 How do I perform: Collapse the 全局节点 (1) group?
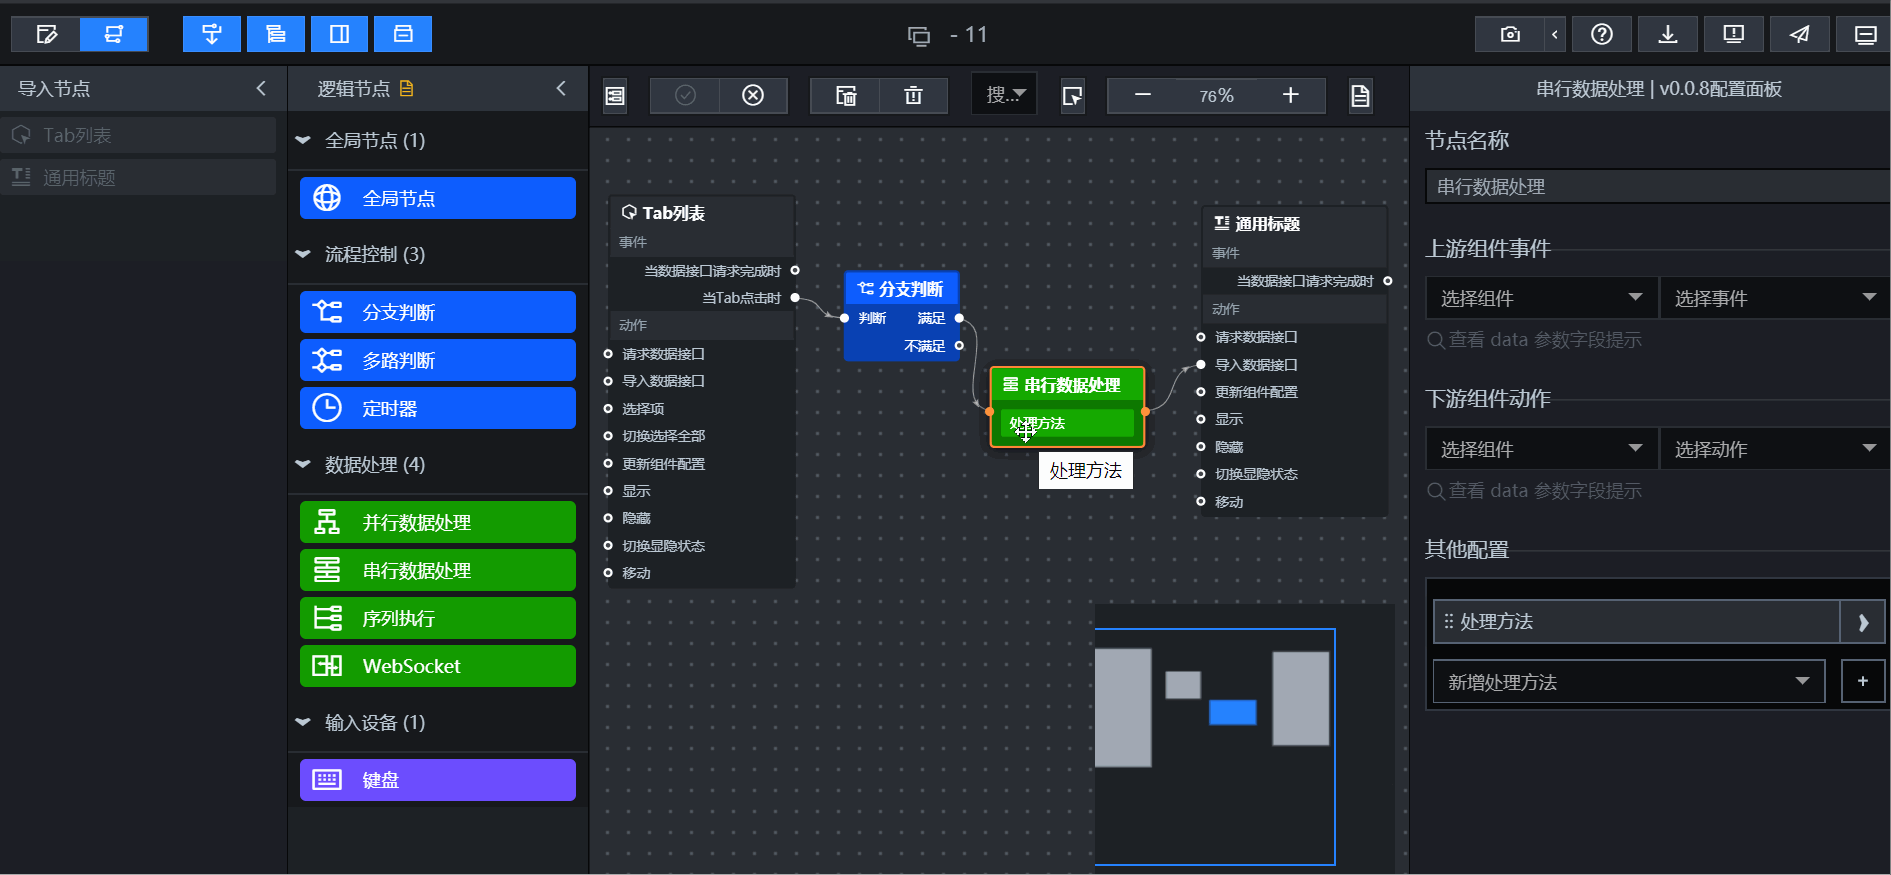(x=303, y=140)
